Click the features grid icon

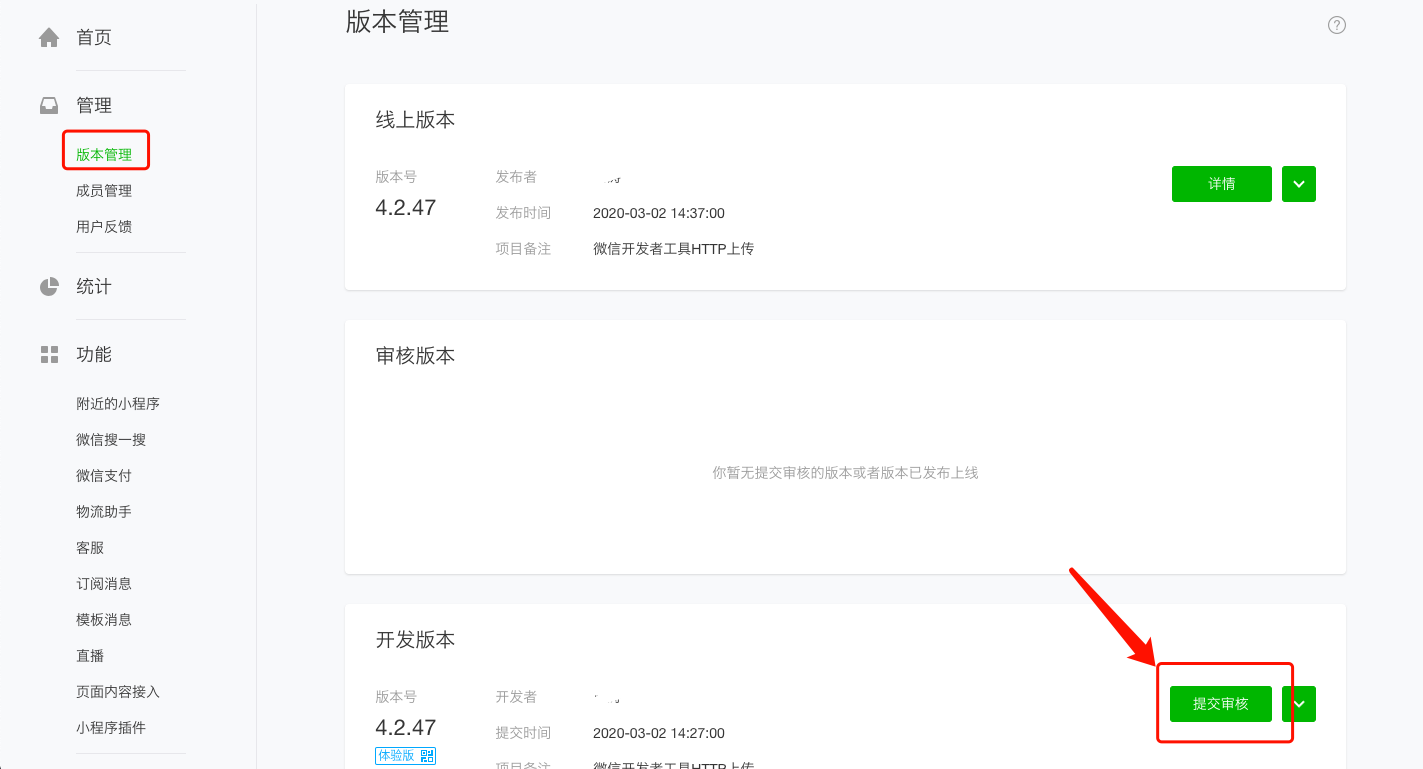[x=49, y=354]
